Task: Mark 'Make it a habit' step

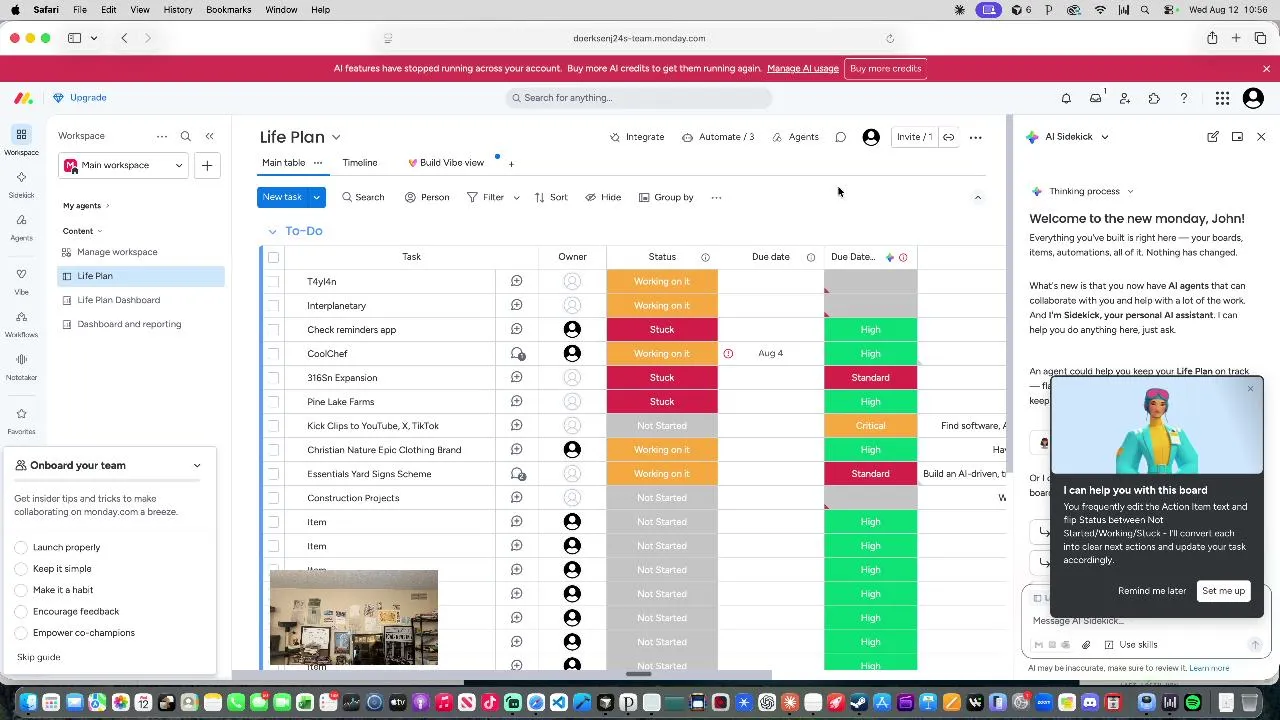Action: point(21,590)
